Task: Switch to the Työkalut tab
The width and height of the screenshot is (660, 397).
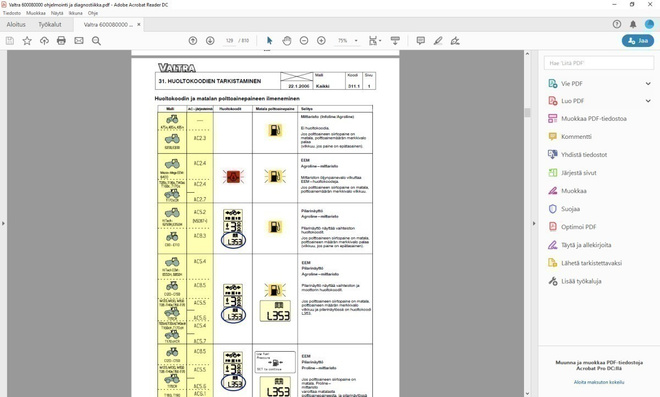Action: (x=50, y=24)
